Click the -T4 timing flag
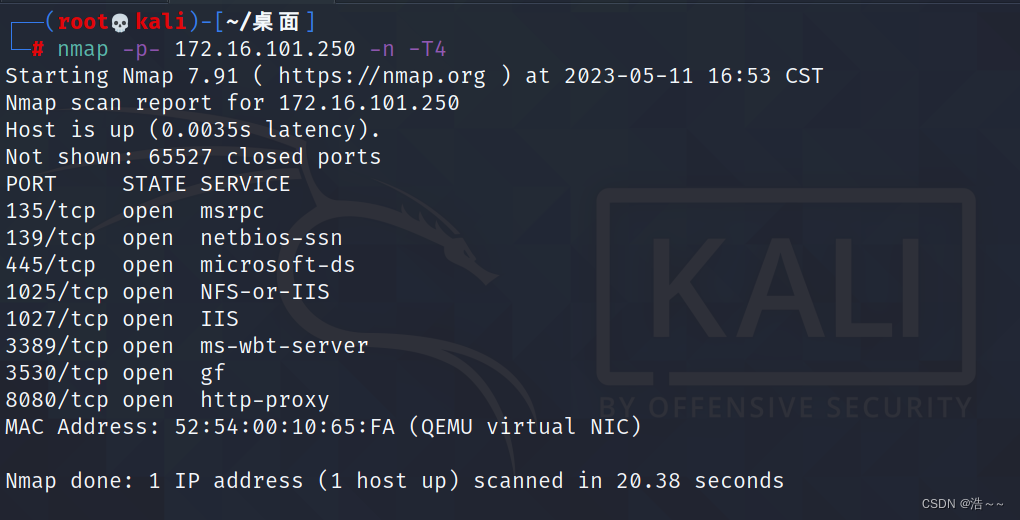 [427, 49]
